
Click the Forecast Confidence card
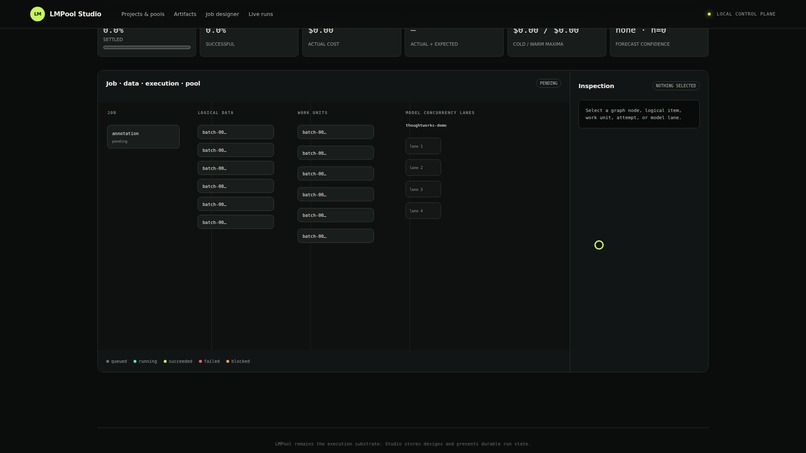coord(659,40)
